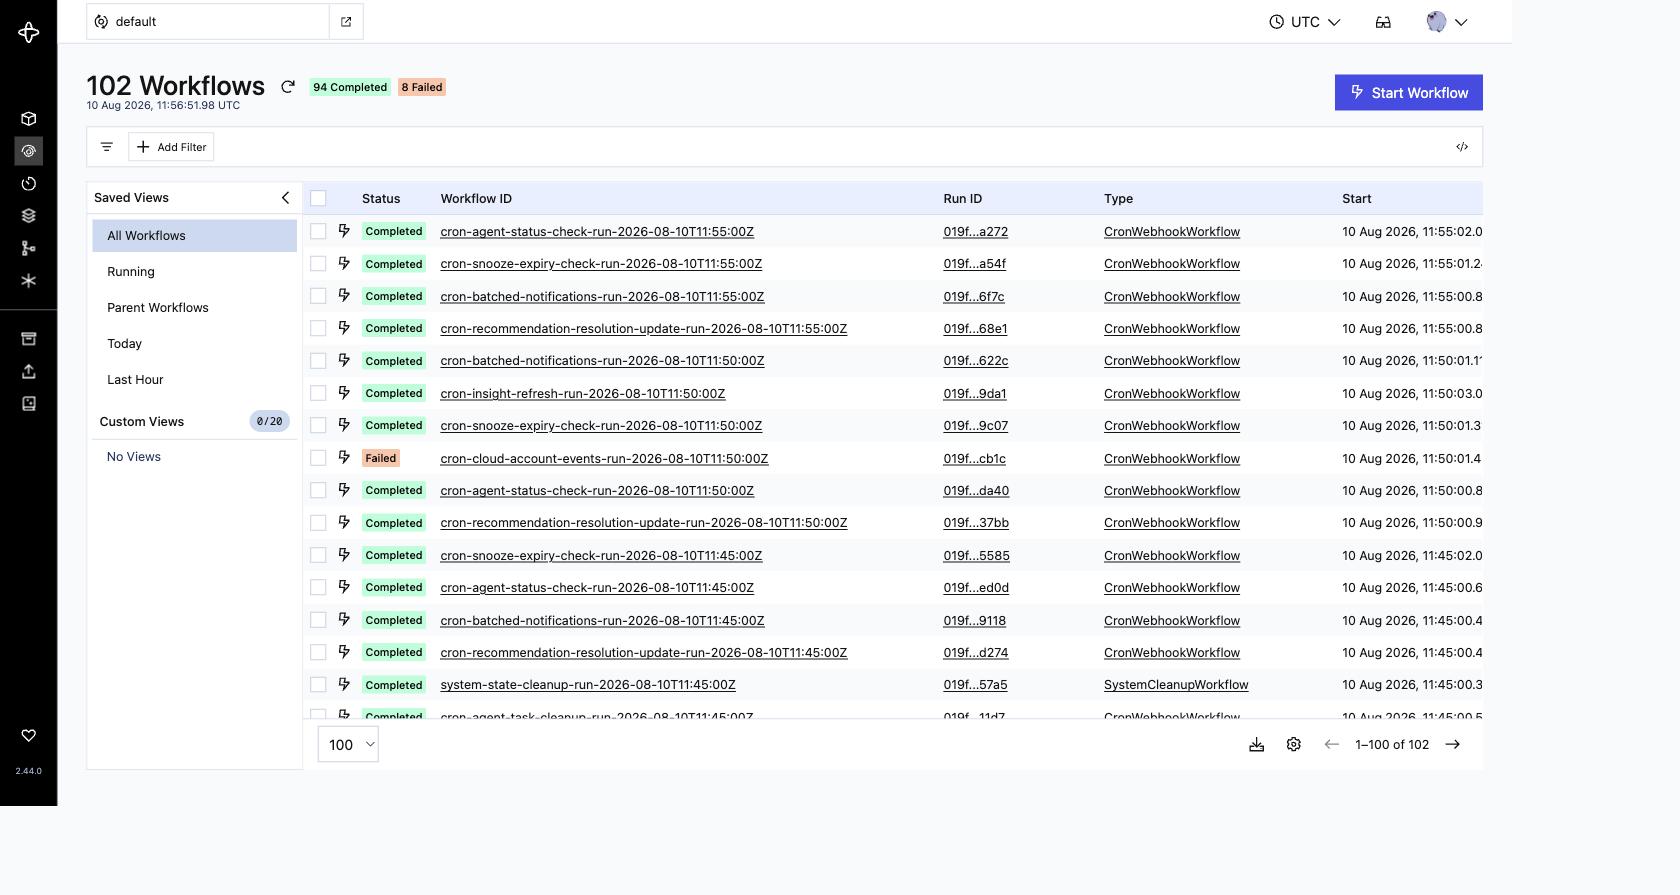Image resolution: width=1680 pixels, height=895 pixels.
Task: Click Add Filter button
Action: pos(171,147)
